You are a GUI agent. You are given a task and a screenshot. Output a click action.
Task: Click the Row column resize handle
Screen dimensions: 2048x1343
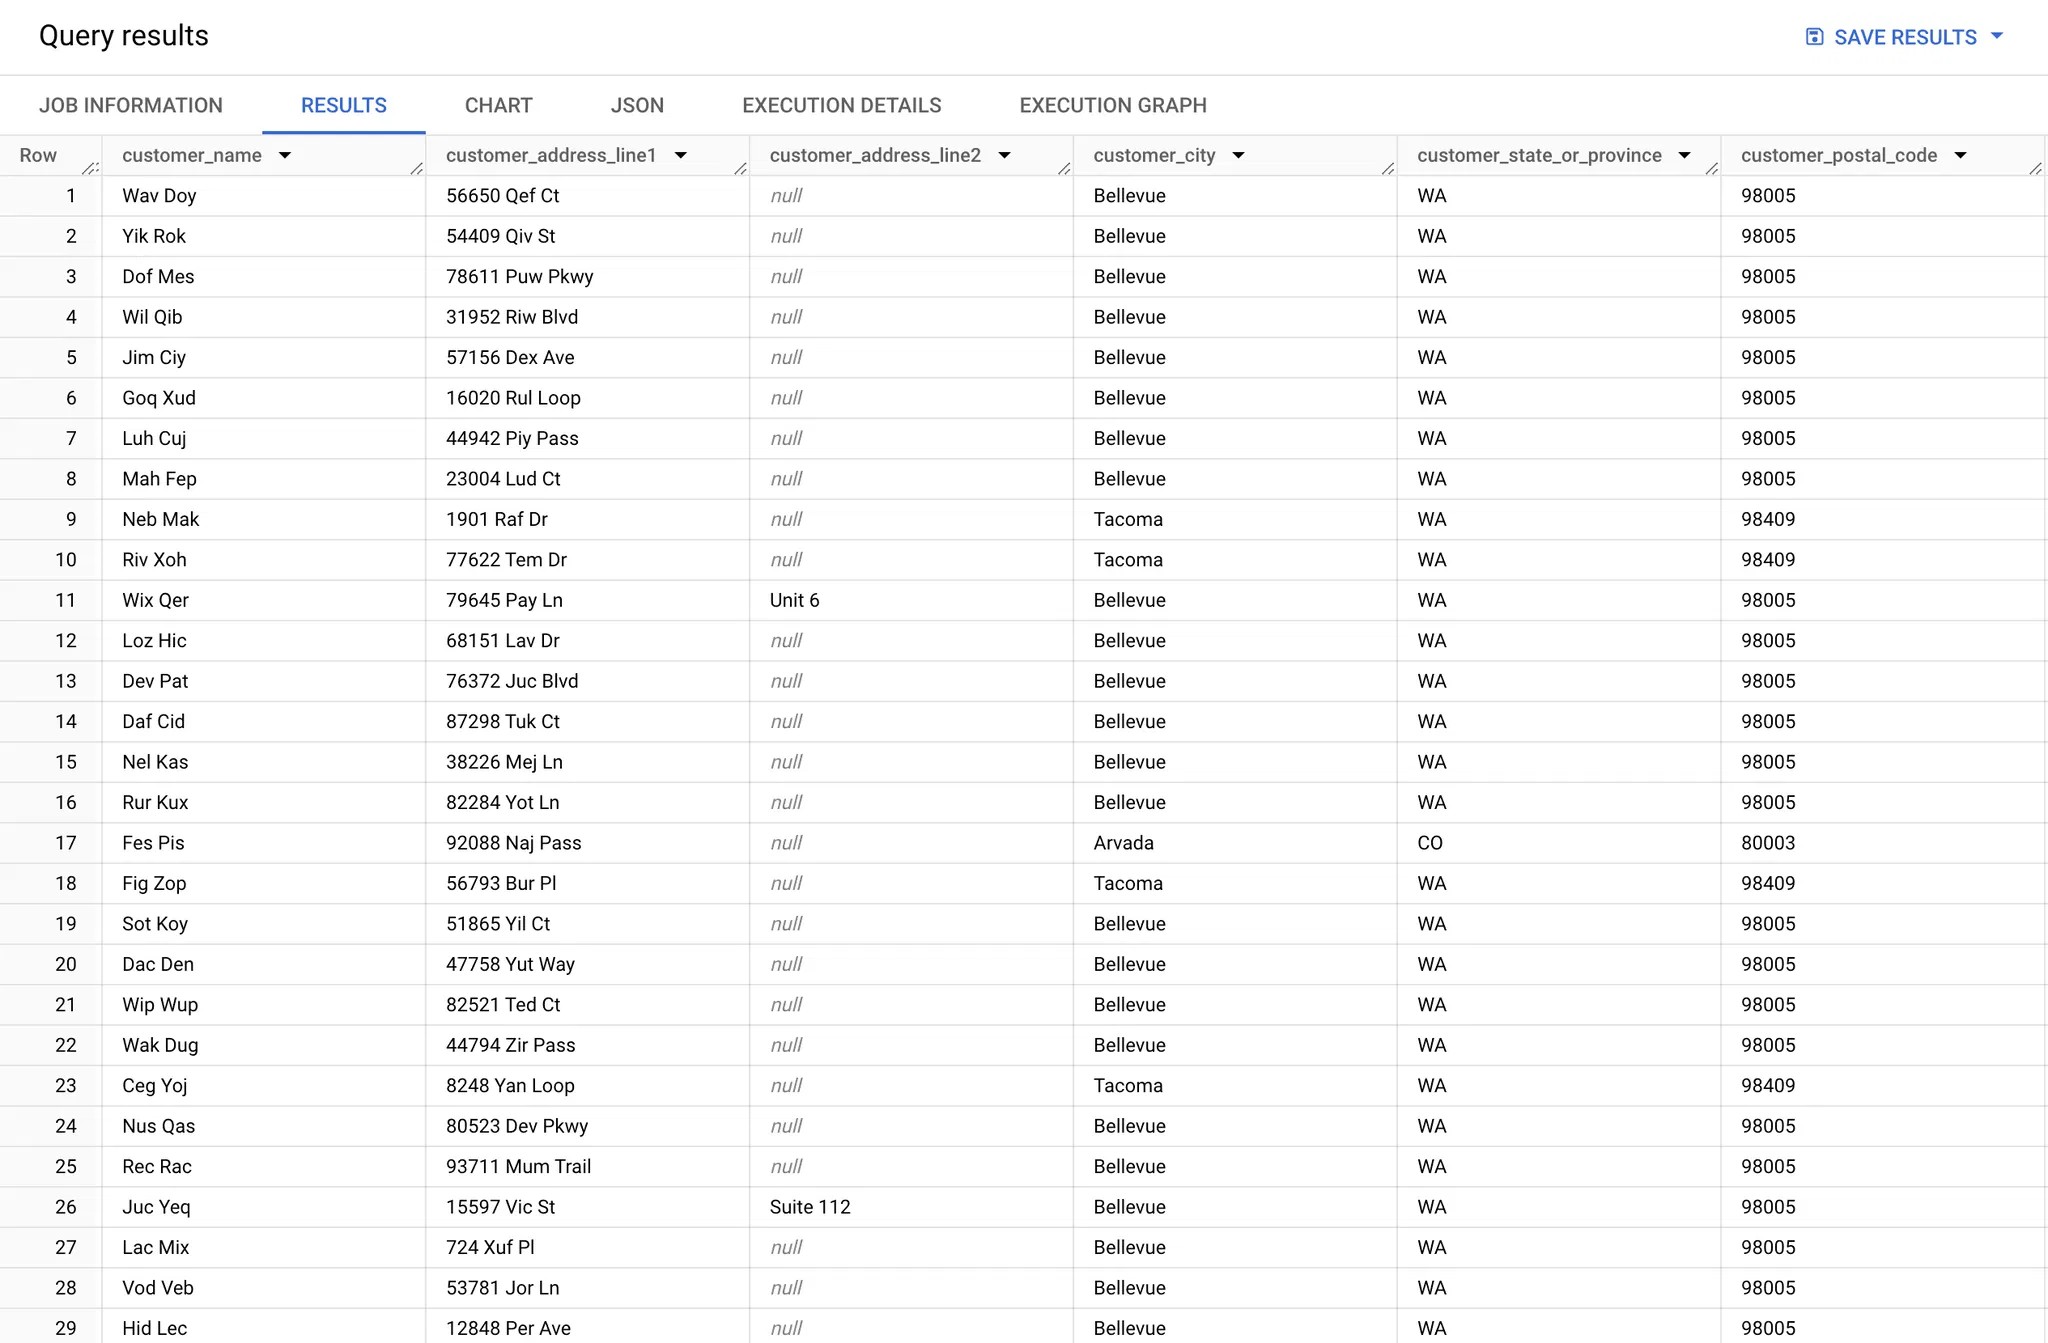[x=91, y=168]
